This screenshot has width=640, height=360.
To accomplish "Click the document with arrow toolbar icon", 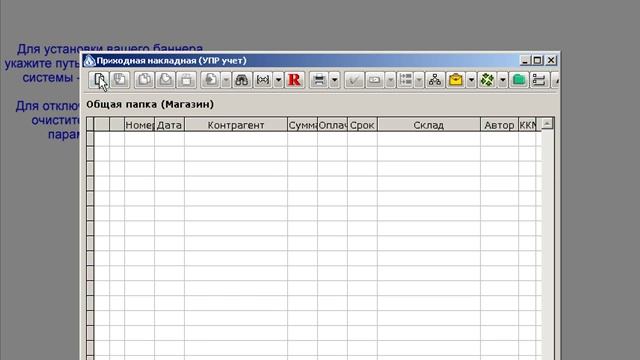I will tap(211, 80).
